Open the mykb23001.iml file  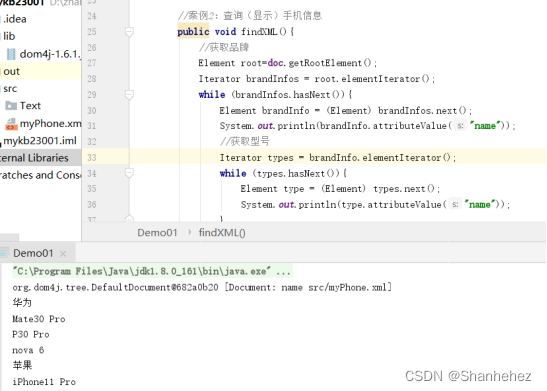tap(40, 141)
